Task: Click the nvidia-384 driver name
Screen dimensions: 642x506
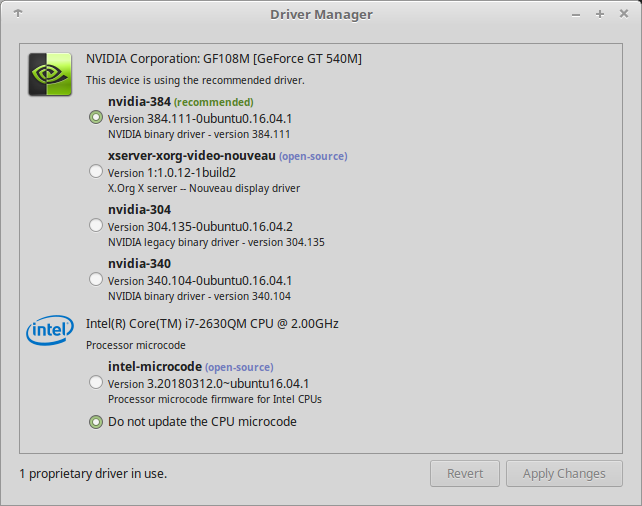Action: click(x=139, y=102)
